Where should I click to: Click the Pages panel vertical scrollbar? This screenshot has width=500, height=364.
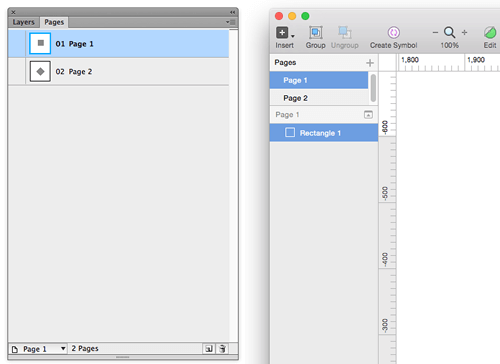tap(234, 185)
